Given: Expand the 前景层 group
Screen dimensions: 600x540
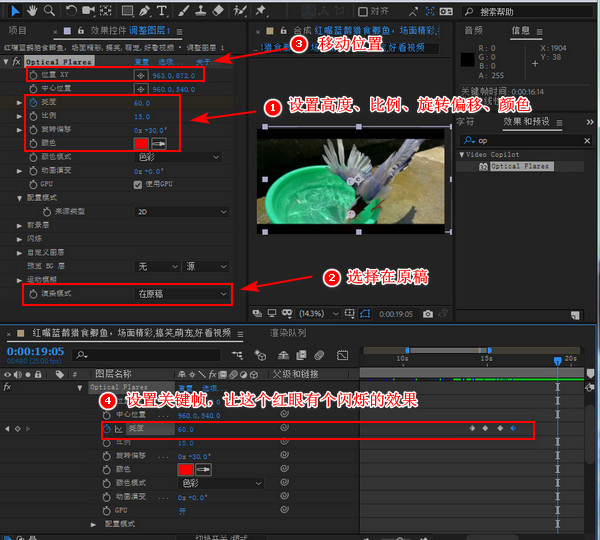Looking at the screenshot, I should pos(19,226).
